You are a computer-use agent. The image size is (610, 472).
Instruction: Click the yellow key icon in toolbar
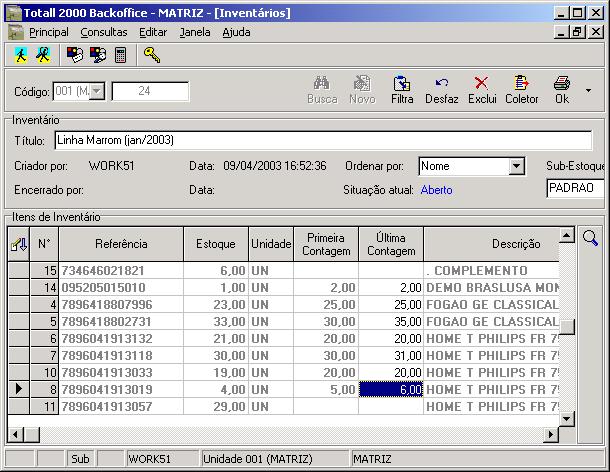(152, 54)
